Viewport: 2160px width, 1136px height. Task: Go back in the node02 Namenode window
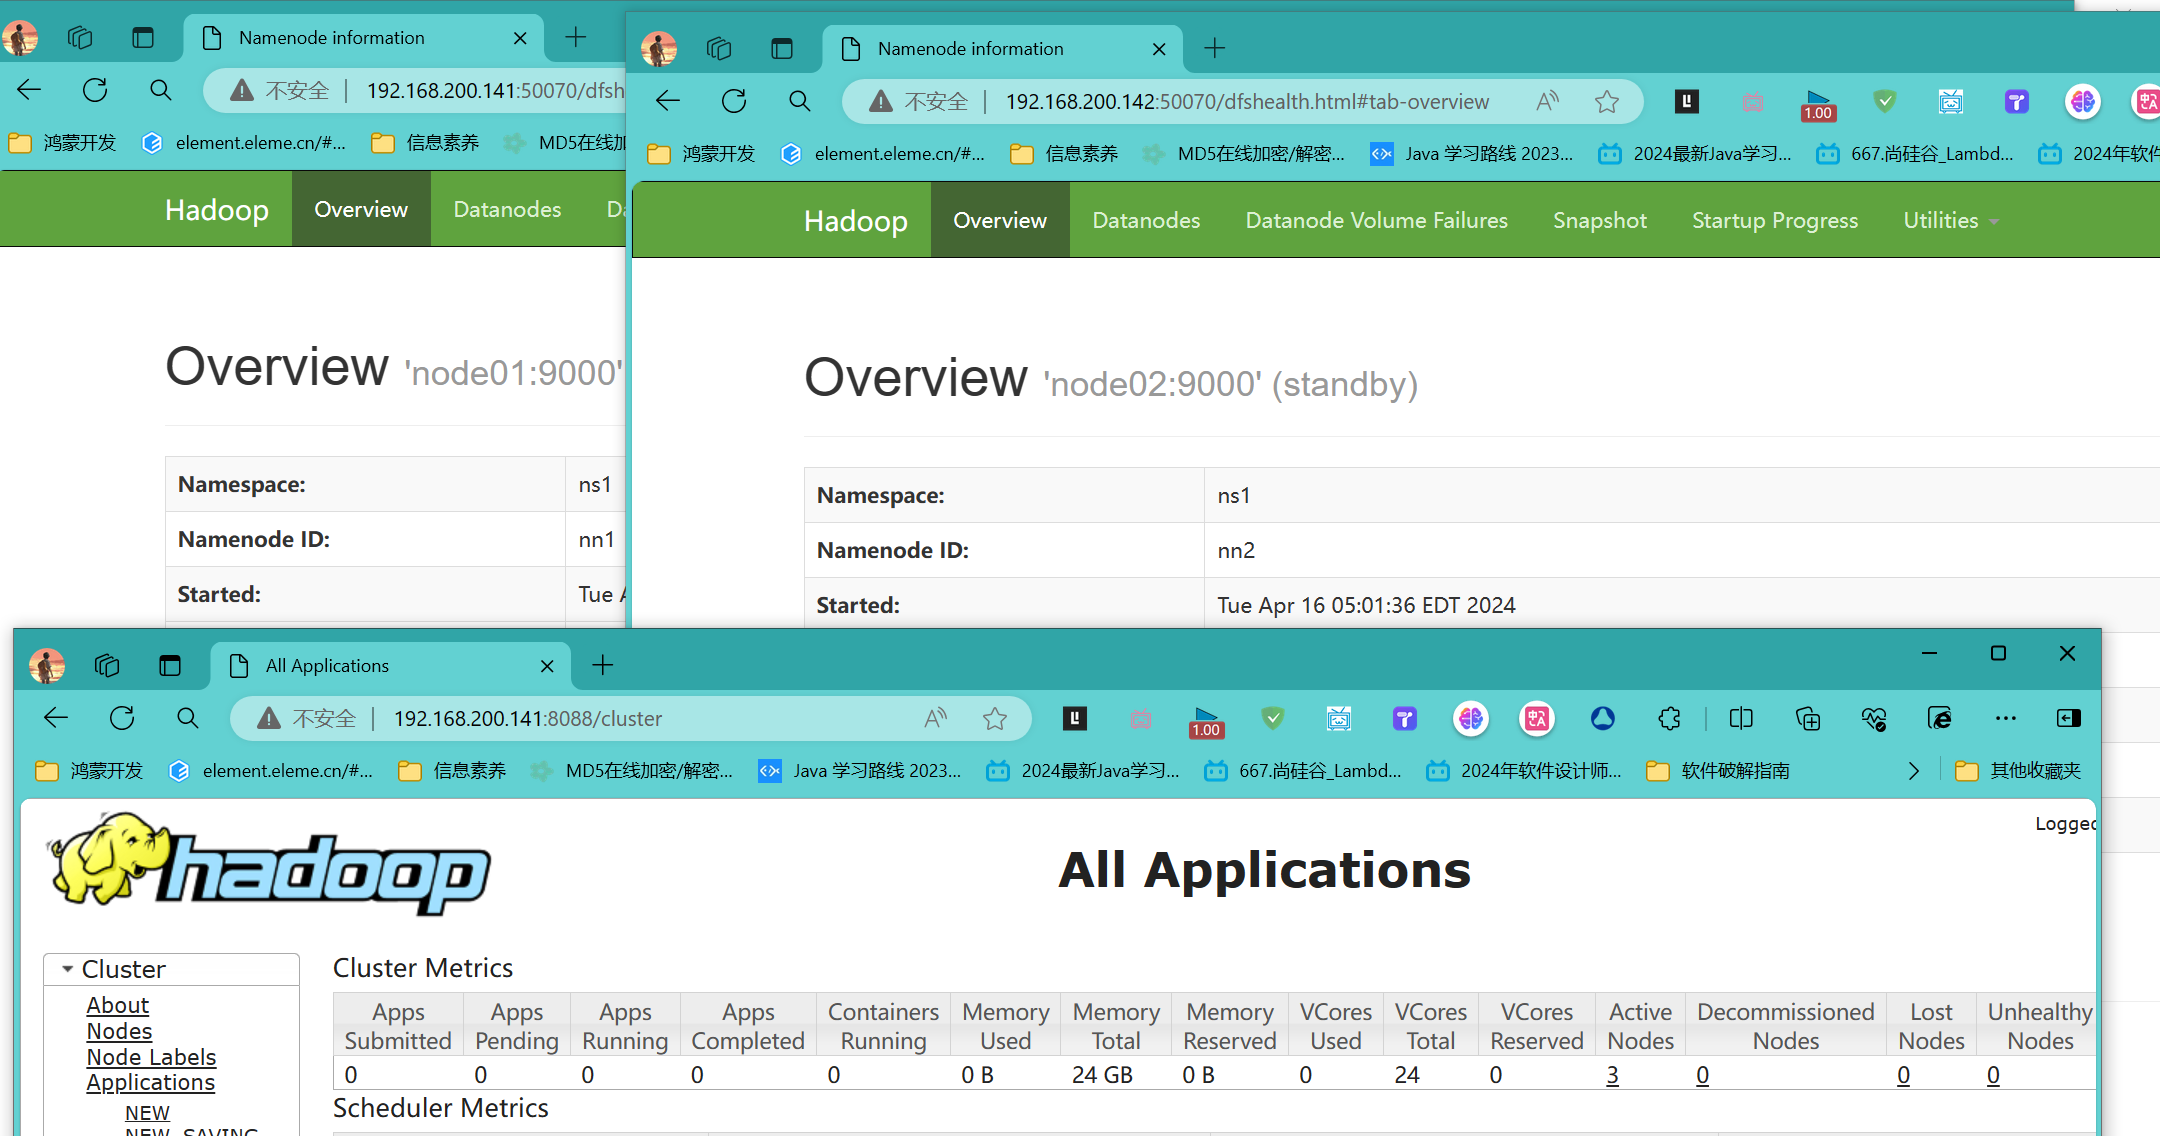(668, 101)
